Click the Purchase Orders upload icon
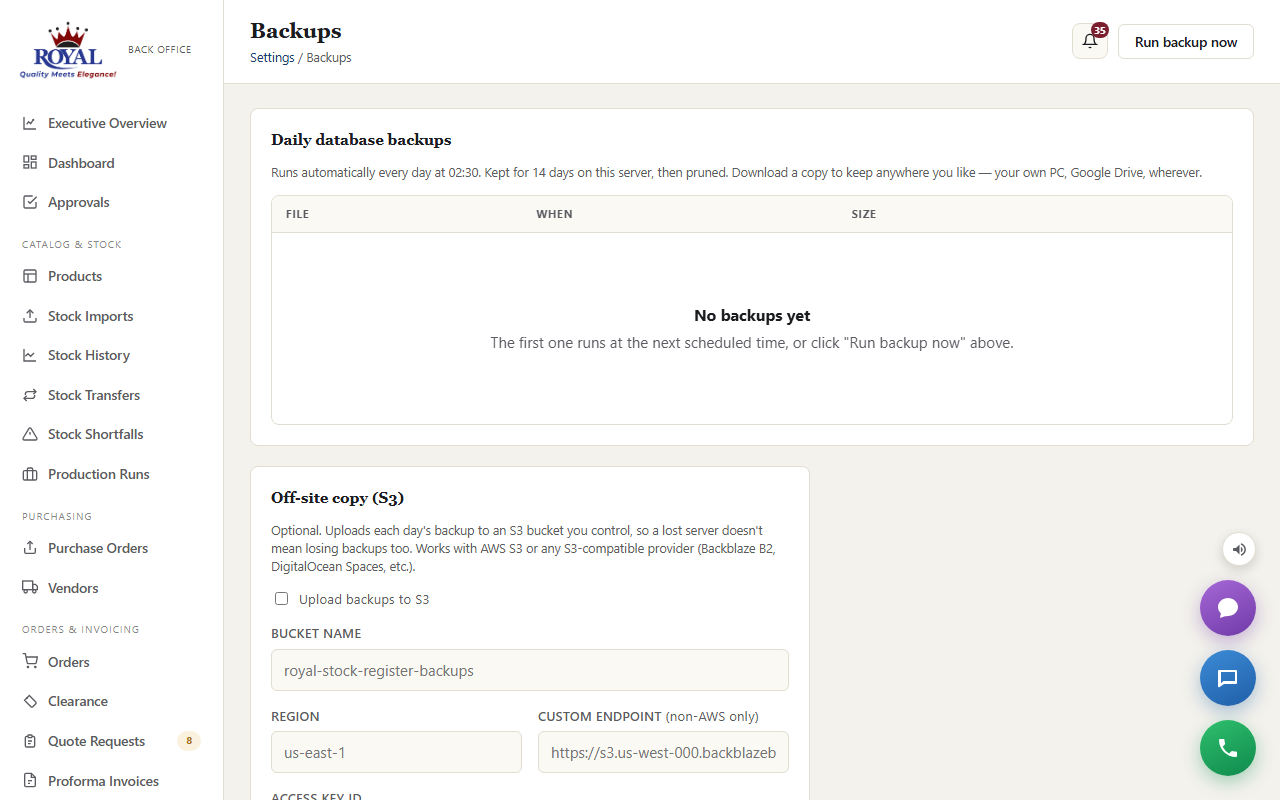Viewport: 1280px width, 800px height. 30,548
